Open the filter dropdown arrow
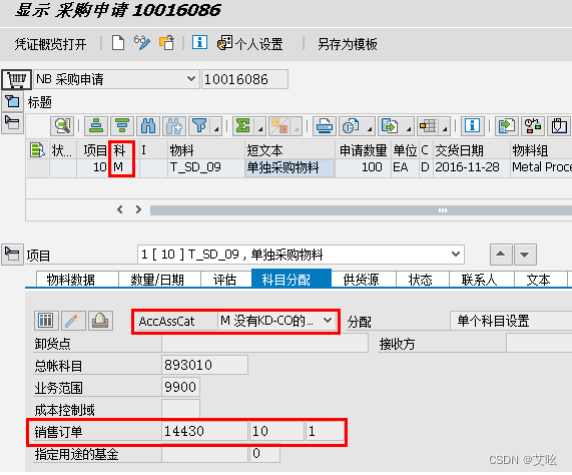572x475 pixels. [x=217, y=128]
